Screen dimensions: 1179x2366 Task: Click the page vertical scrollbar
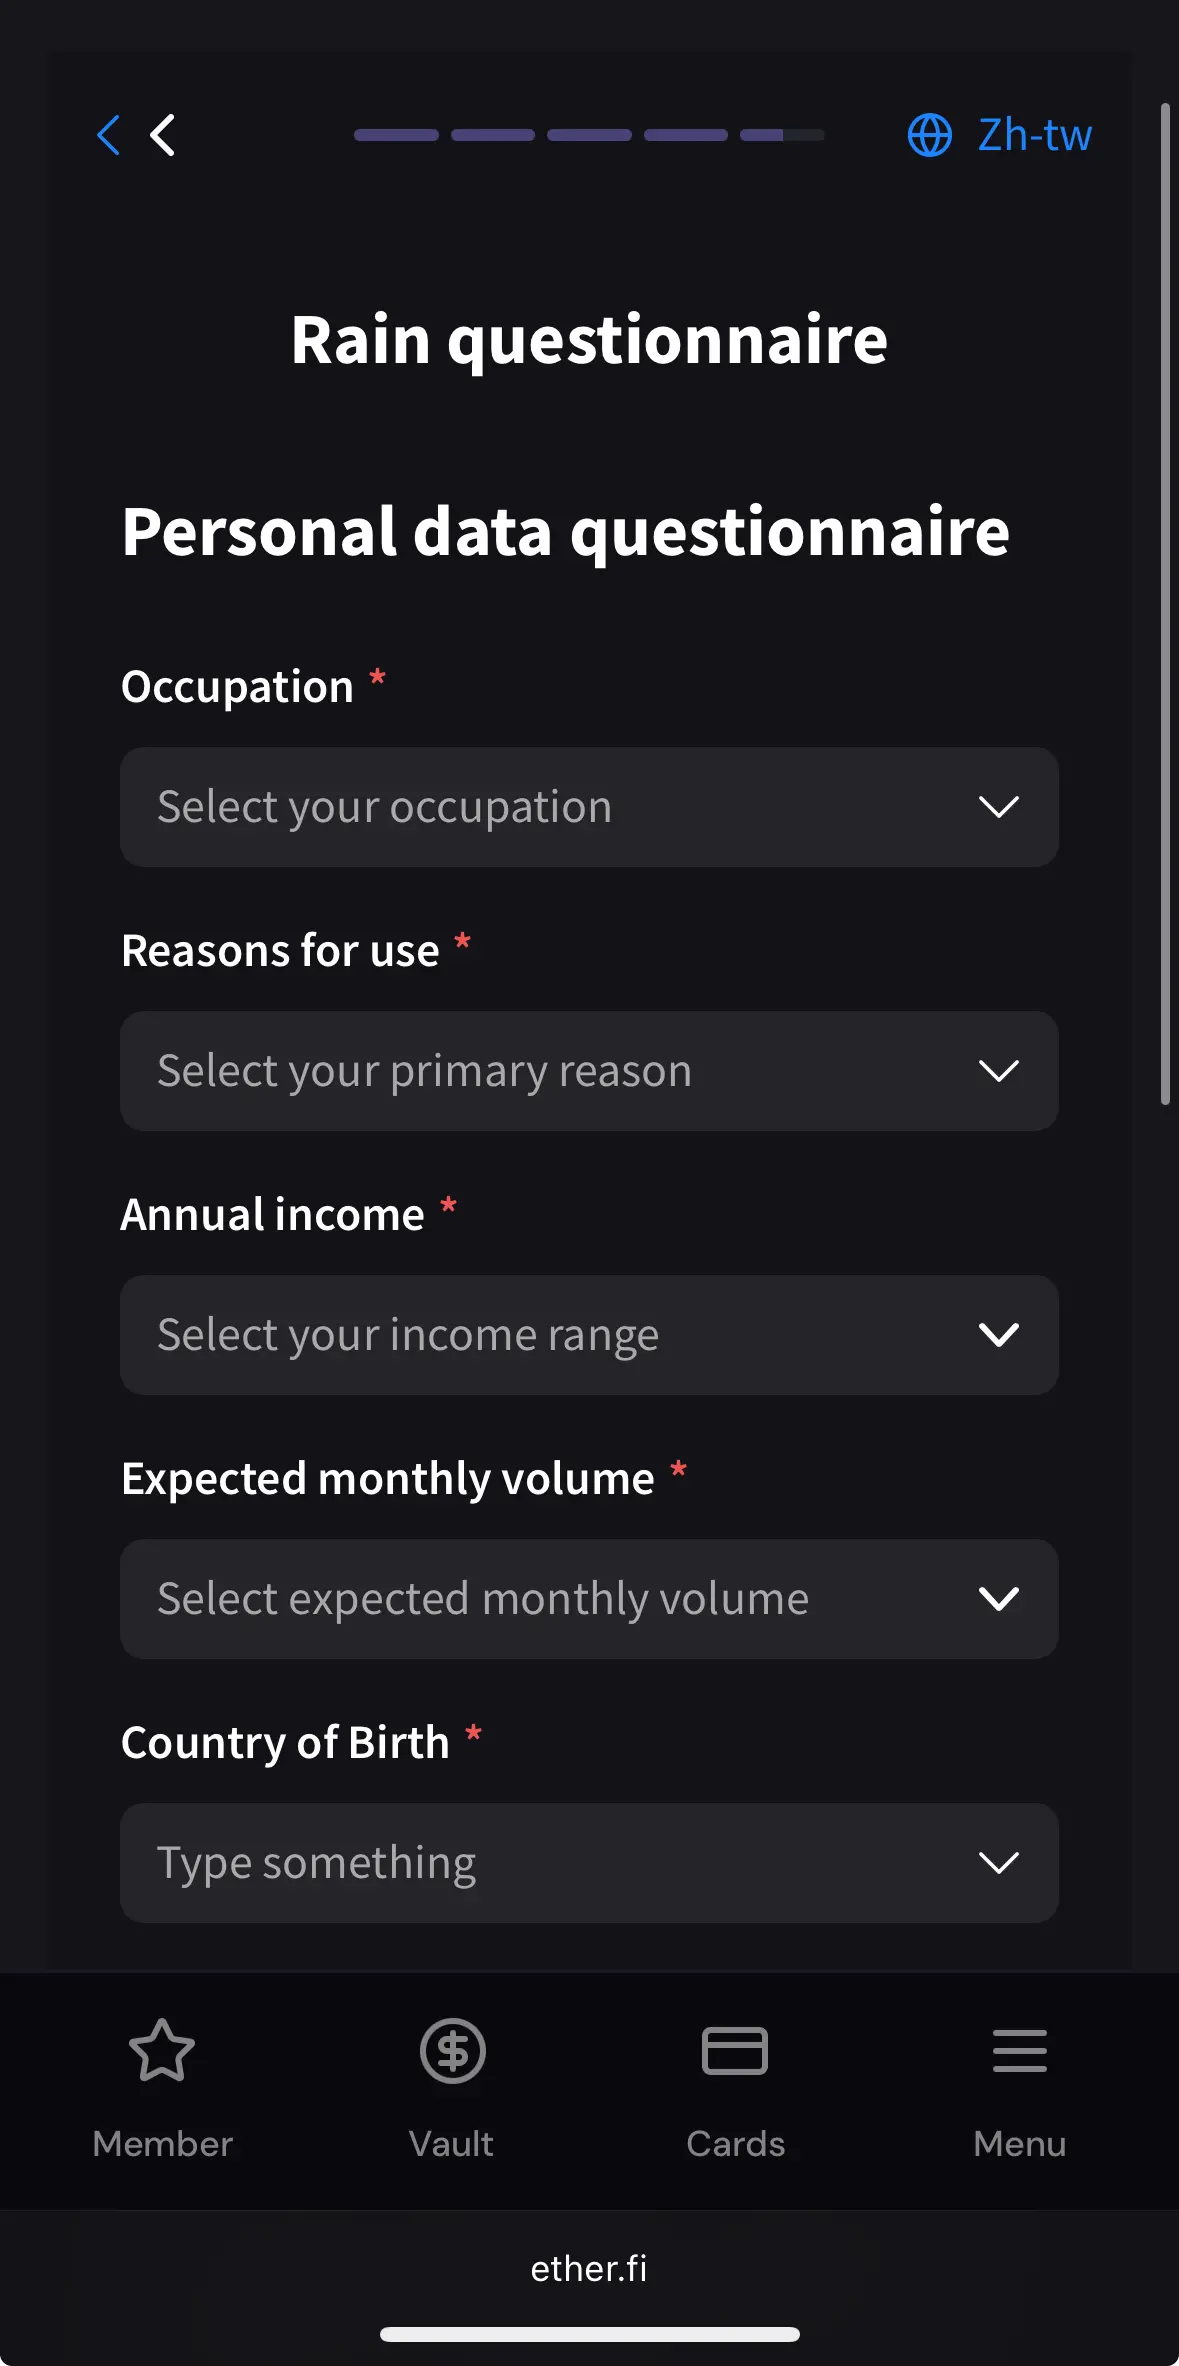(1165, 604)
